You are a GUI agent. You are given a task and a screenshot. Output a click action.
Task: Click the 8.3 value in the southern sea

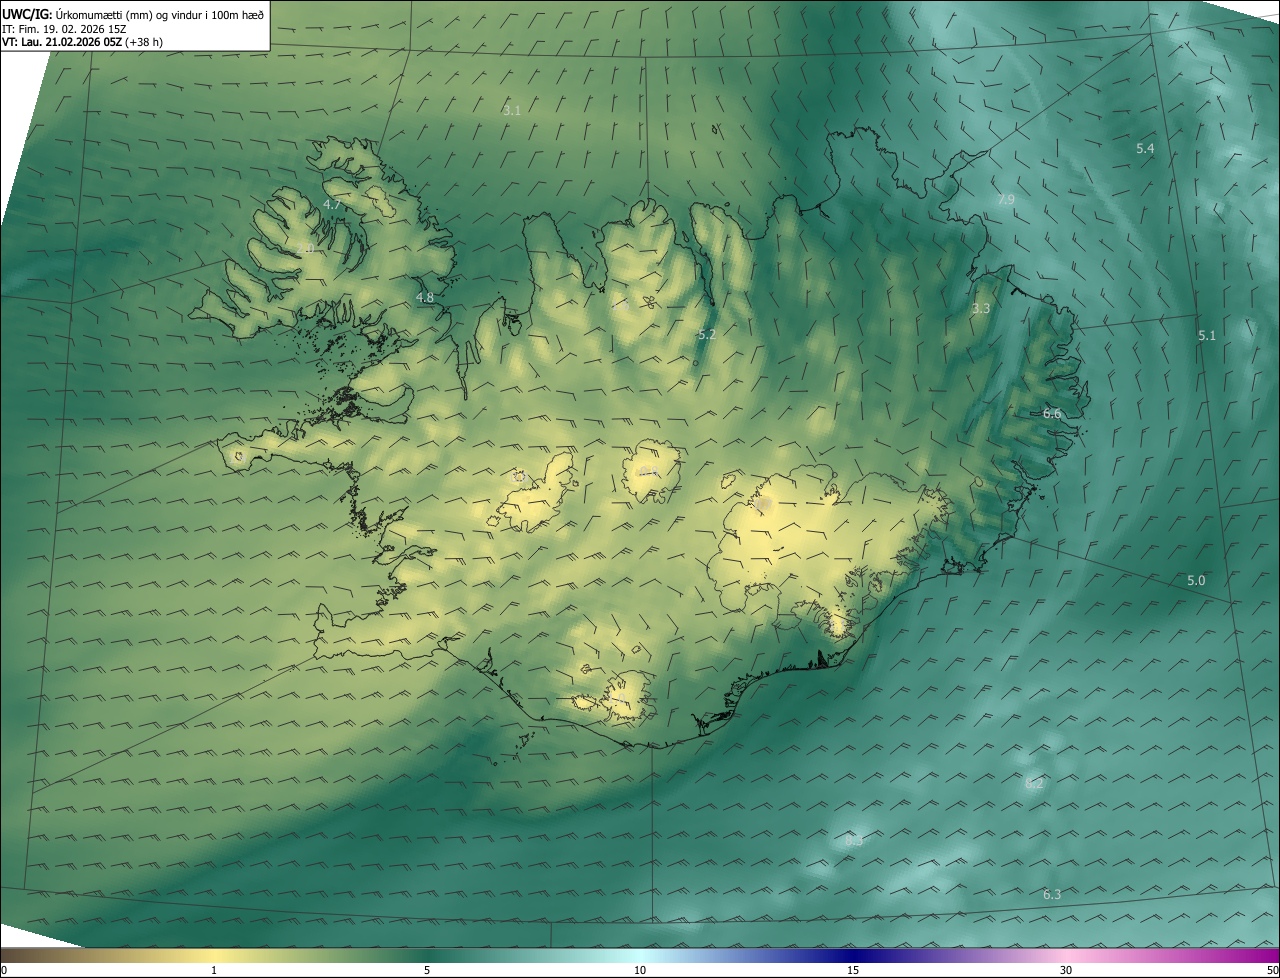click(854, 841)
